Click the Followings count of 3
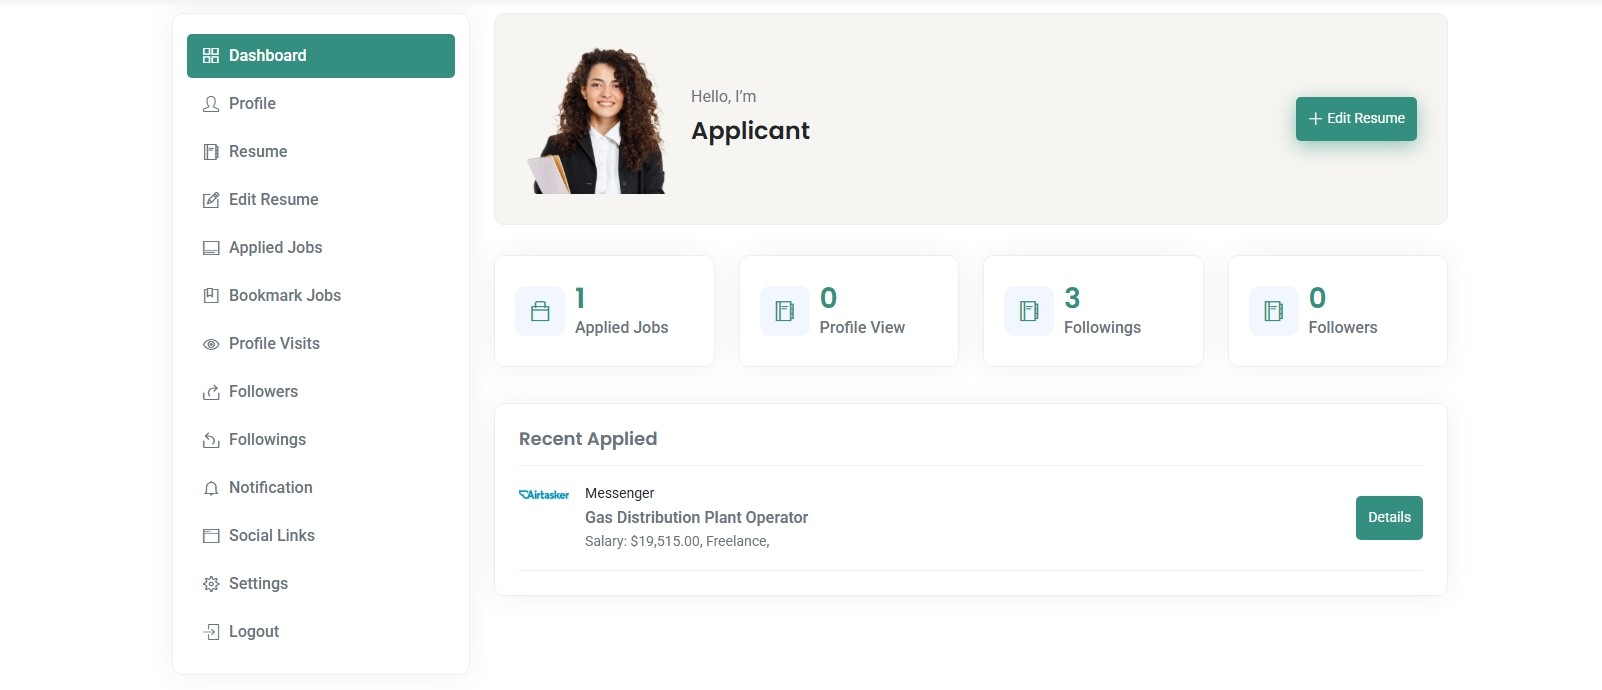 (x=1072, y=298)
